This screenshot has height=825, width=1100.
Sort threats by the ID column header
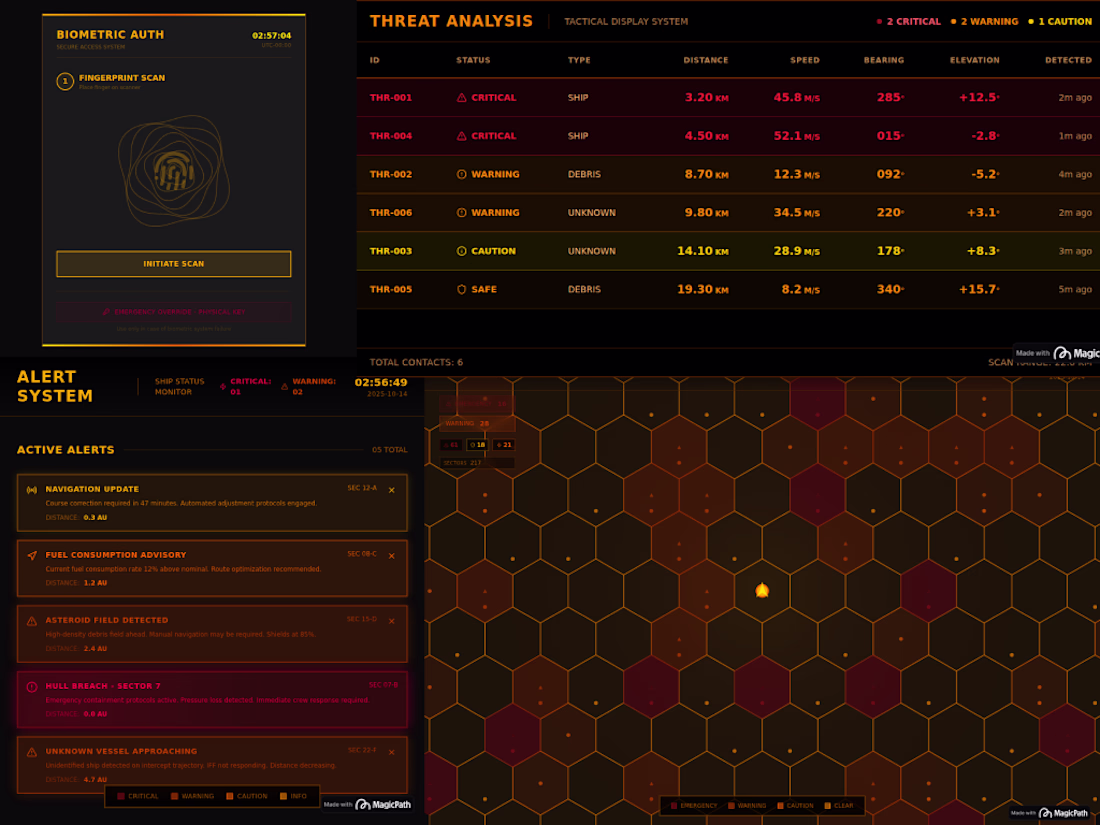click(375, 60)
